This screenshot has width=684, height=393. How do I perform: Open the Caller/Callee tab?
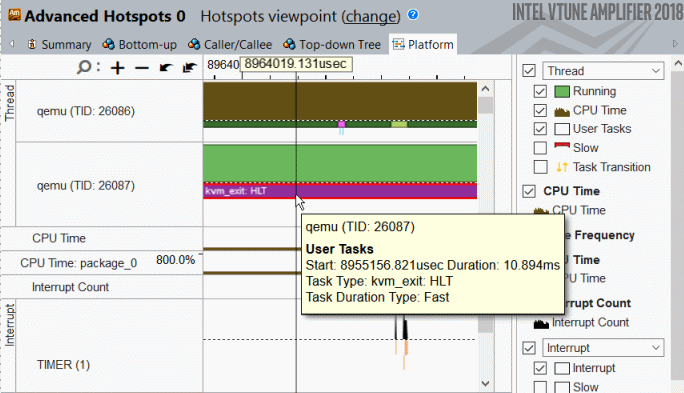click(230, 44)
